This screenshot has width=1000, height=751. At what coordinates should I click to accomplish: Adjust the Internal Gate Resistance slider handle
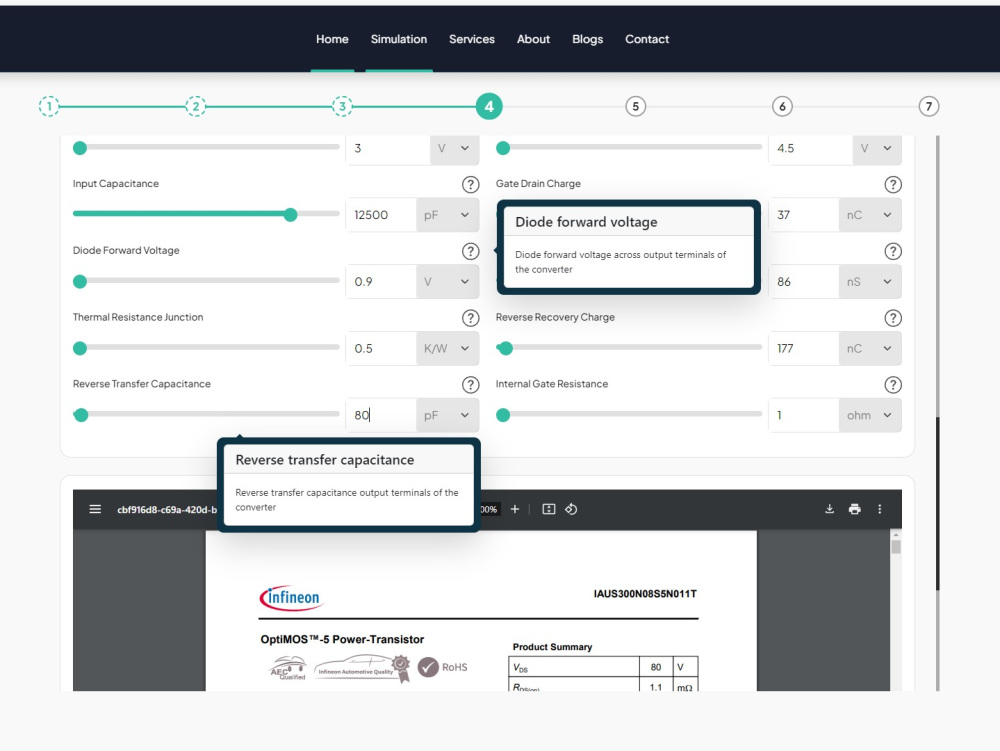pos(503,416)
